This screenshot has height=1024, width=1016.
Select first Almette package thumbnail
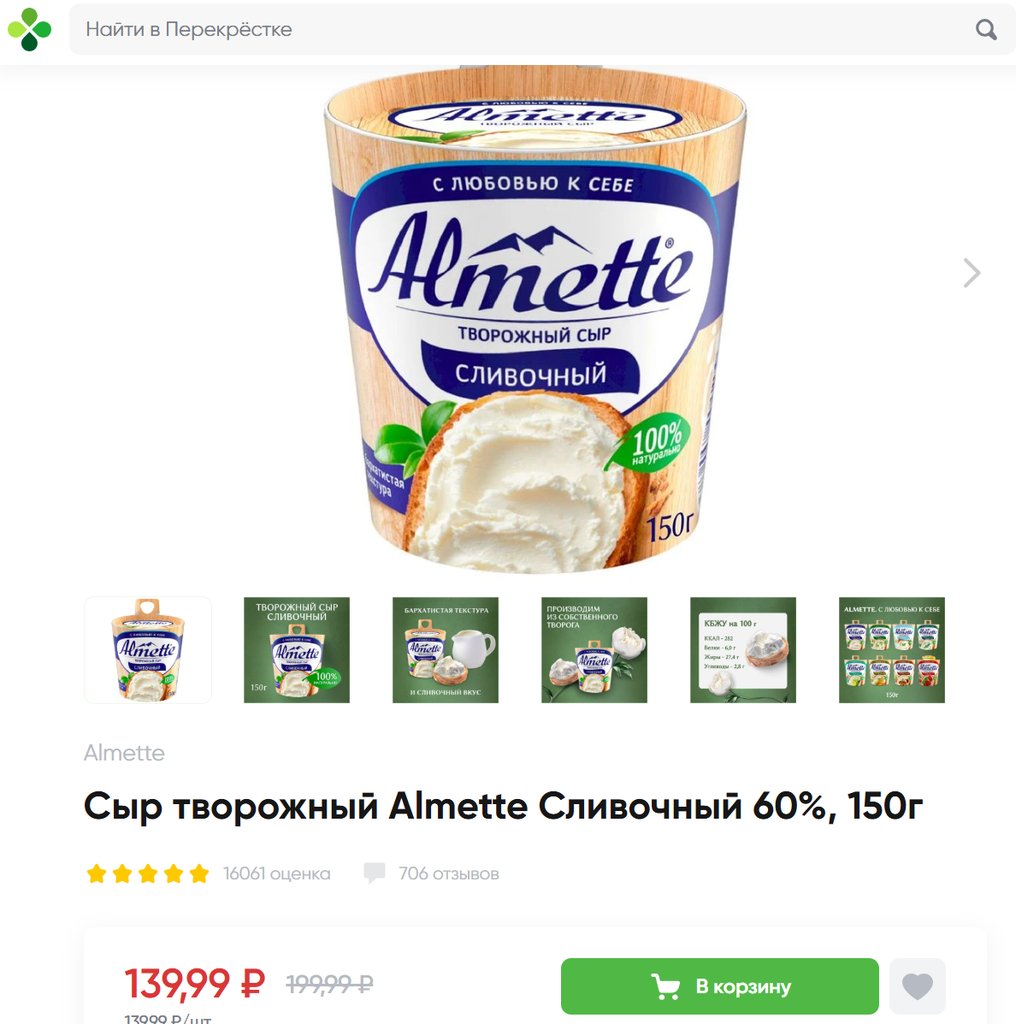point(148,650)
